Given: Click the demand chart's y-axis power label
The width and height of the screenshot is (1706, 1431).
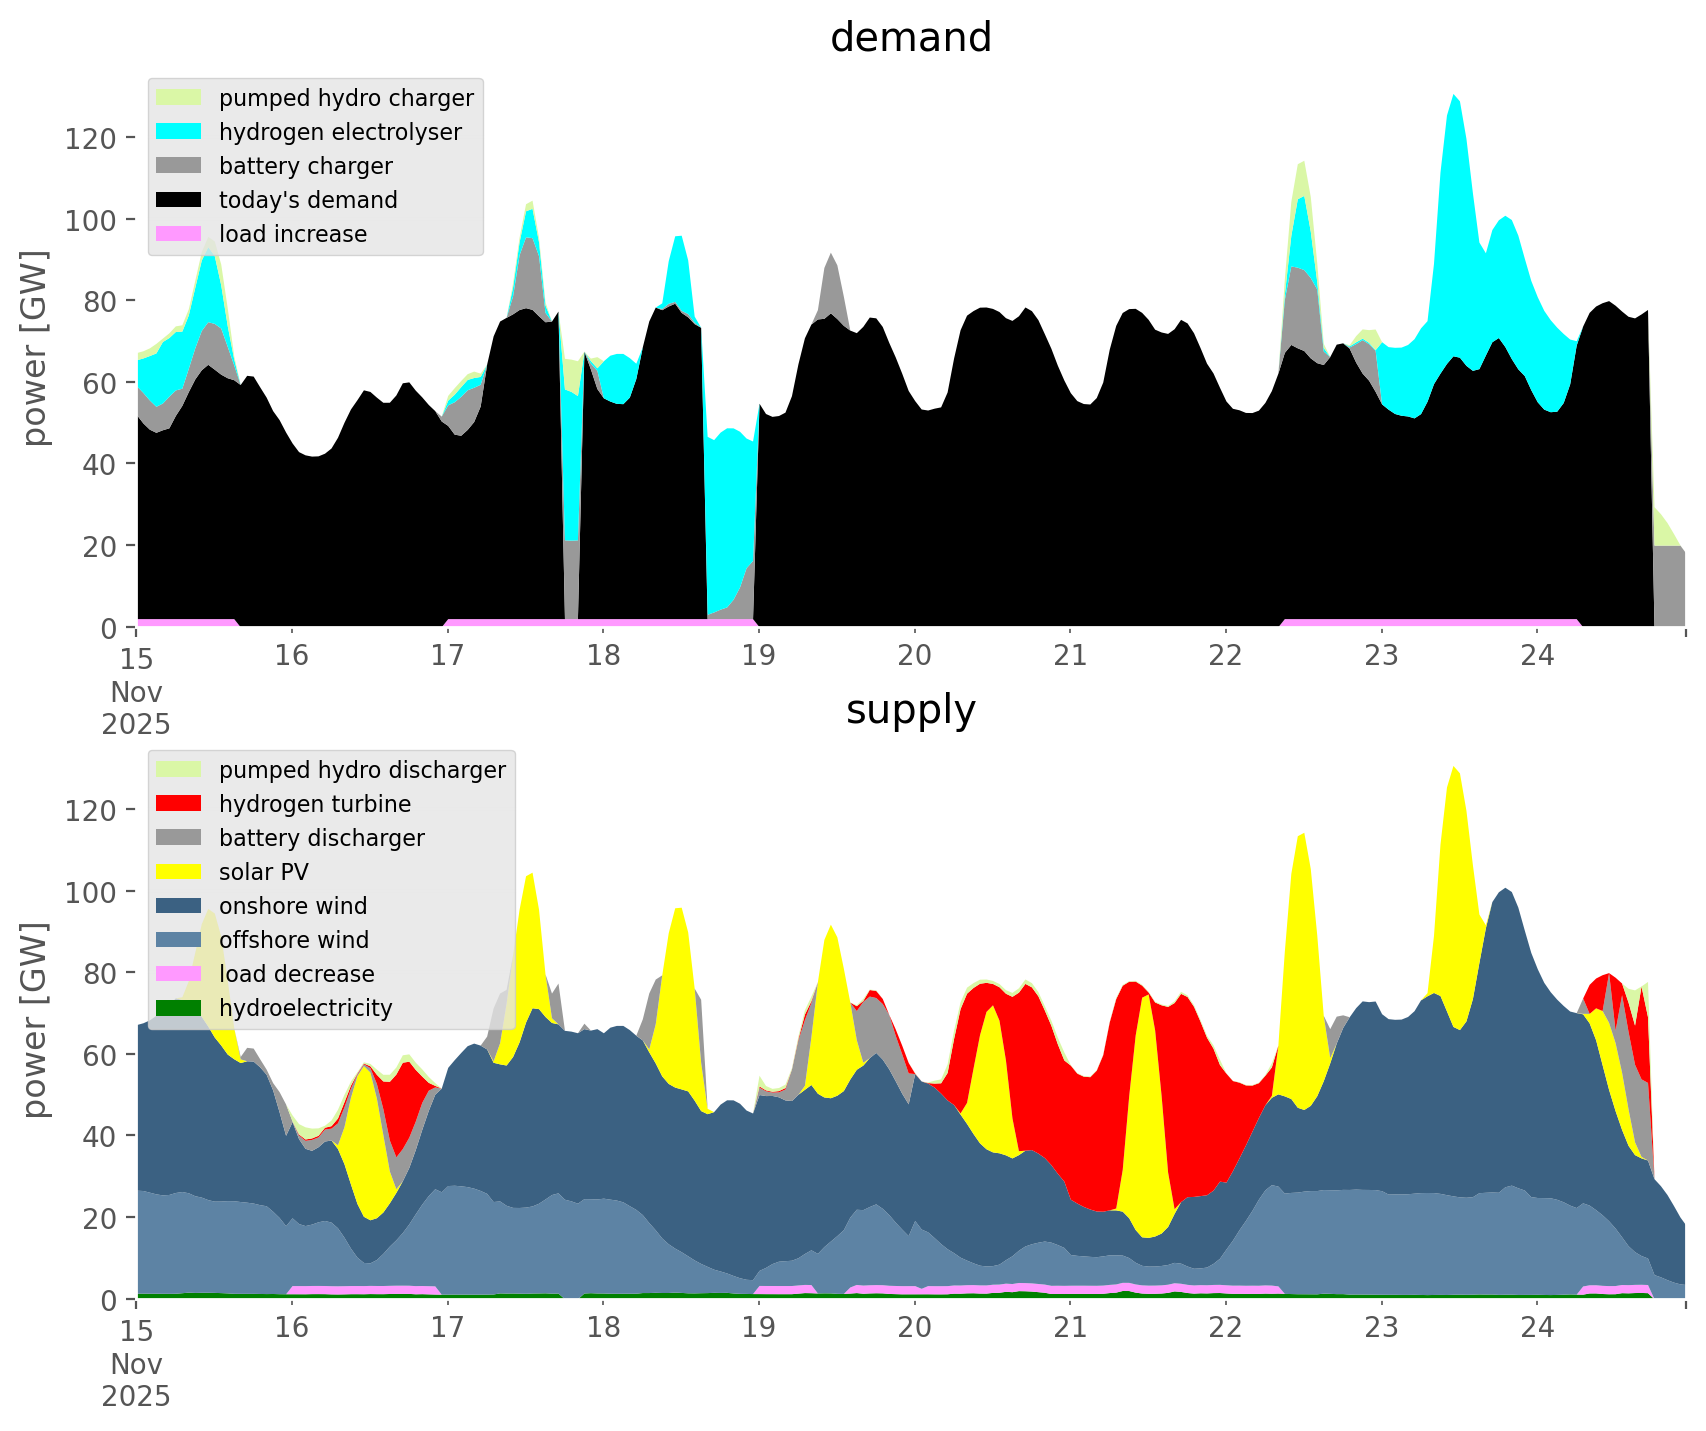Looking at the screenshot, I should click(x=35, y=348).
